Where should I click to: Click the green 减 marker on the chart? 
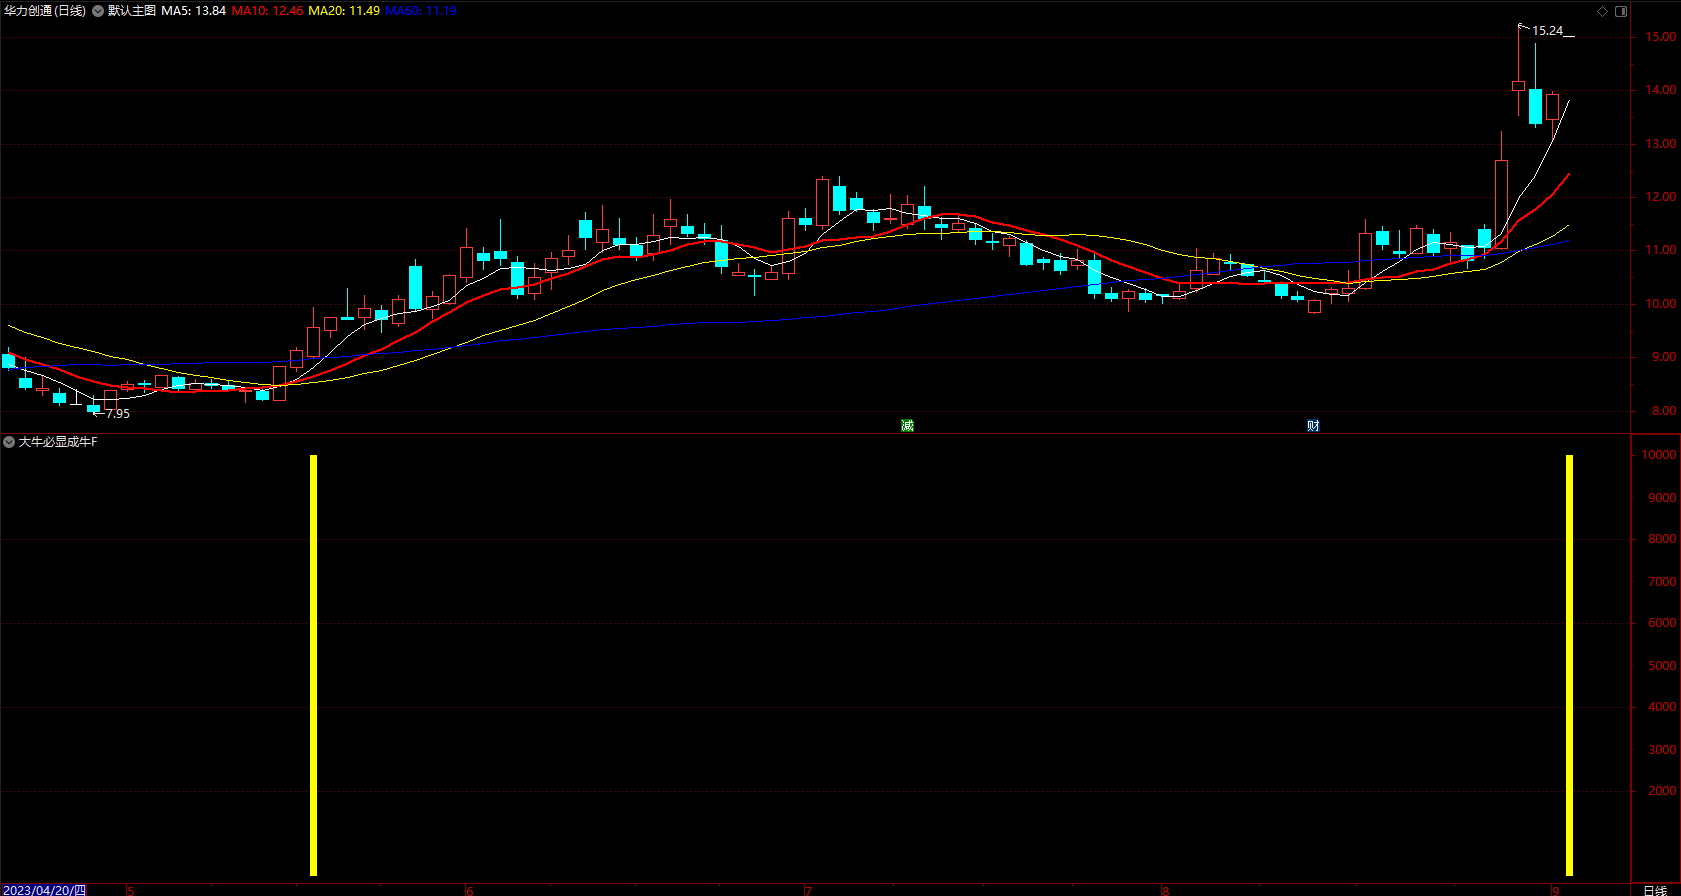pyautogui.click(x=907, y=426)
